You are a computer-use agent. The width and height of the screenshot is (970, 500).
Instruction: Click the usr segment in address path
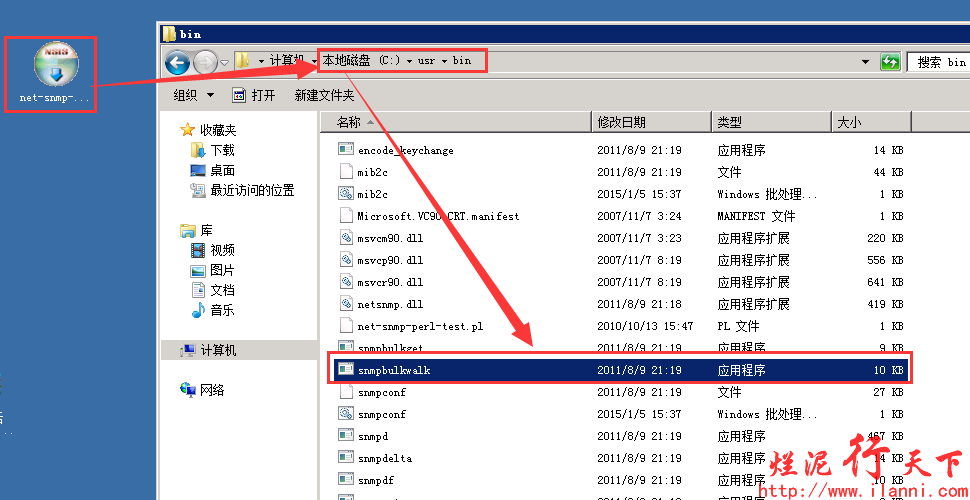pos(426,61)
